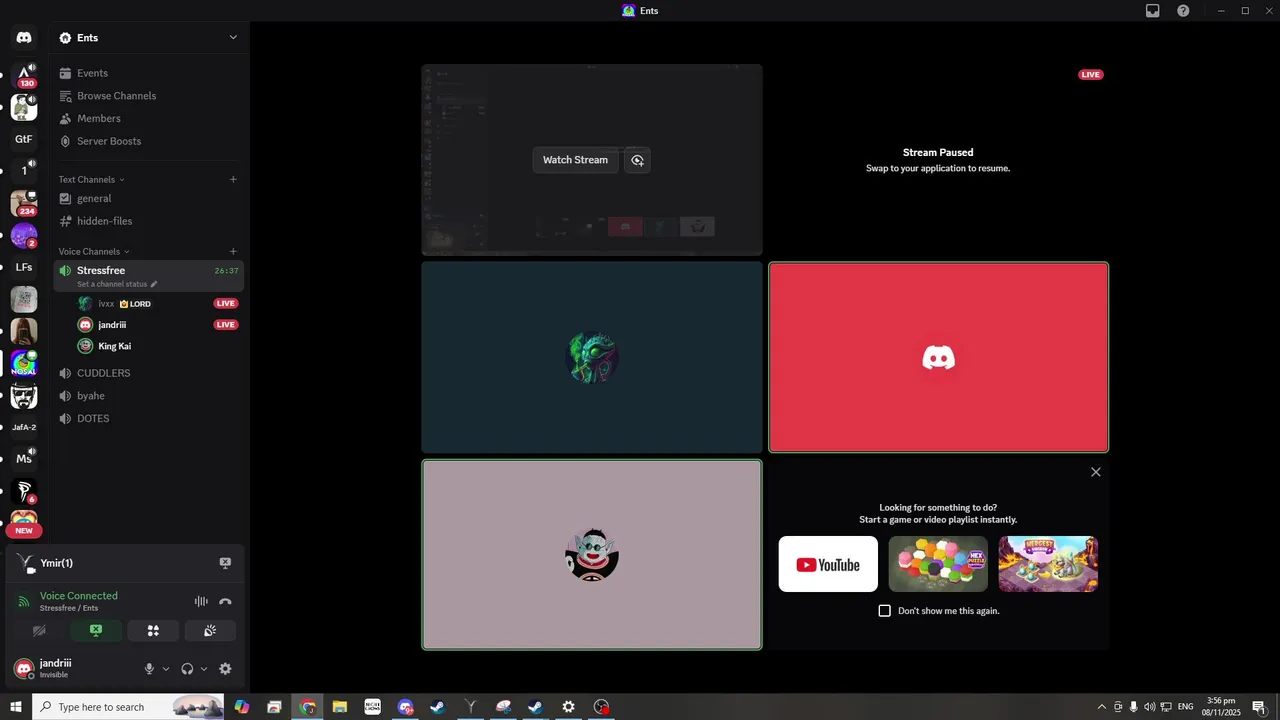Open the JafA-2 server in sidebar

pos(24,427)
